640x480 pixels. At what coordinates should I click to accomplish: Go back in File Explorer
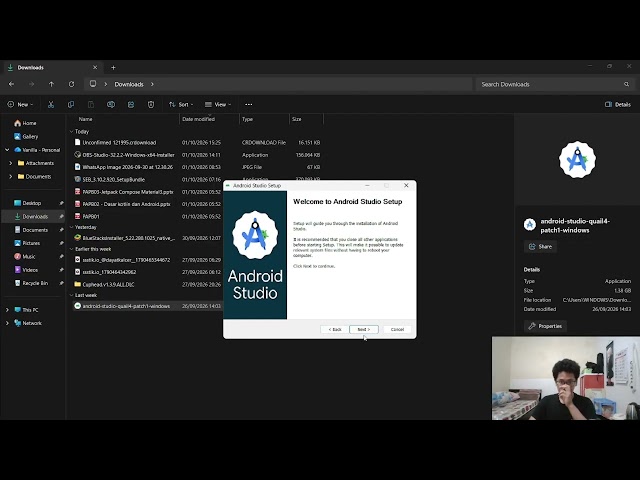point(11,84)
